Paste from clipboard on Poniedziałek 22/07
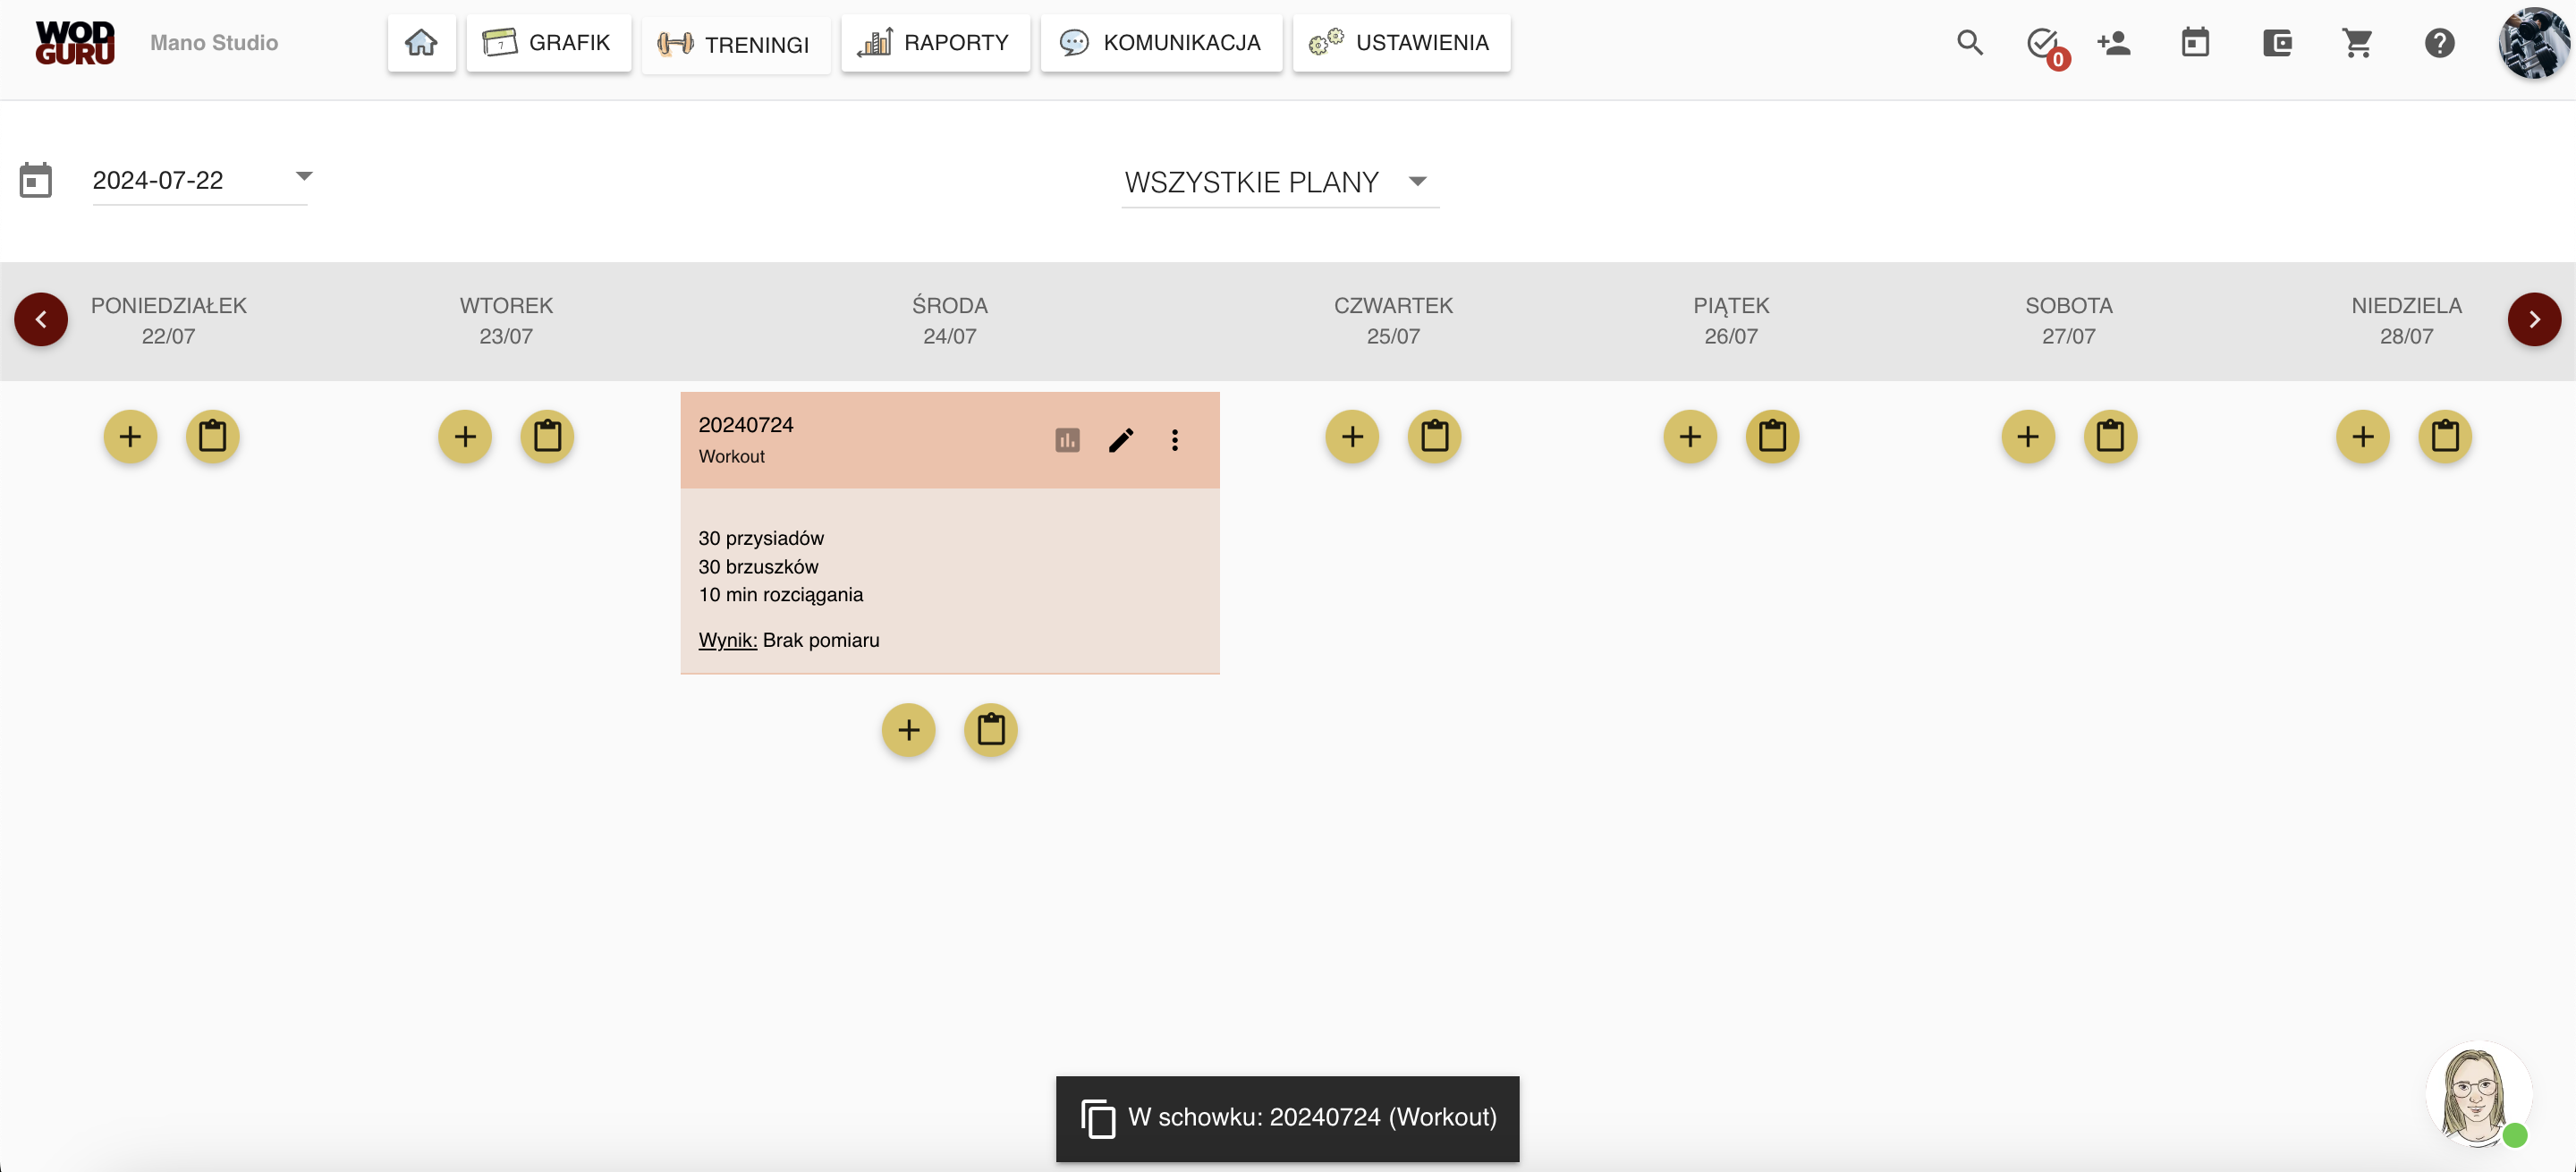 212,436
